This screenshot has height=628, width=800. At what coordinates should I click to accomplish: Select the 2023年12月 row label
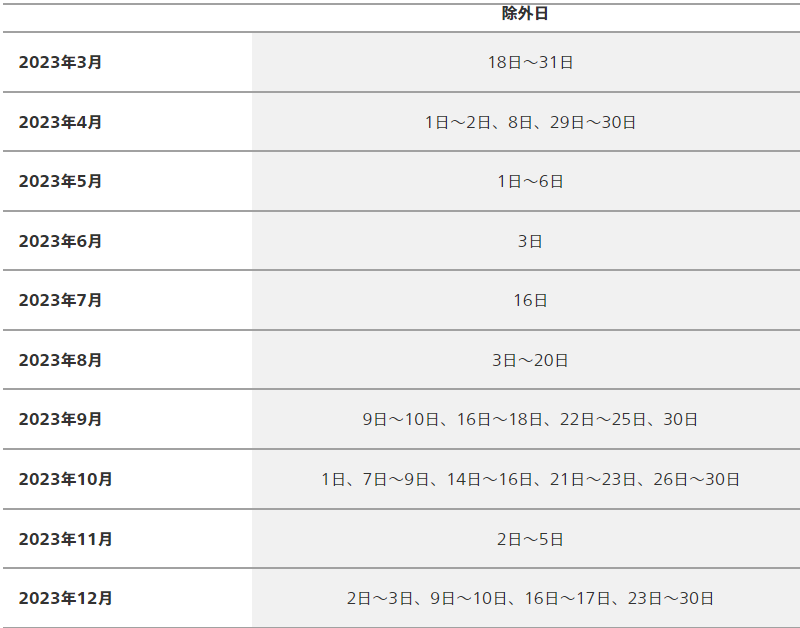65,598
